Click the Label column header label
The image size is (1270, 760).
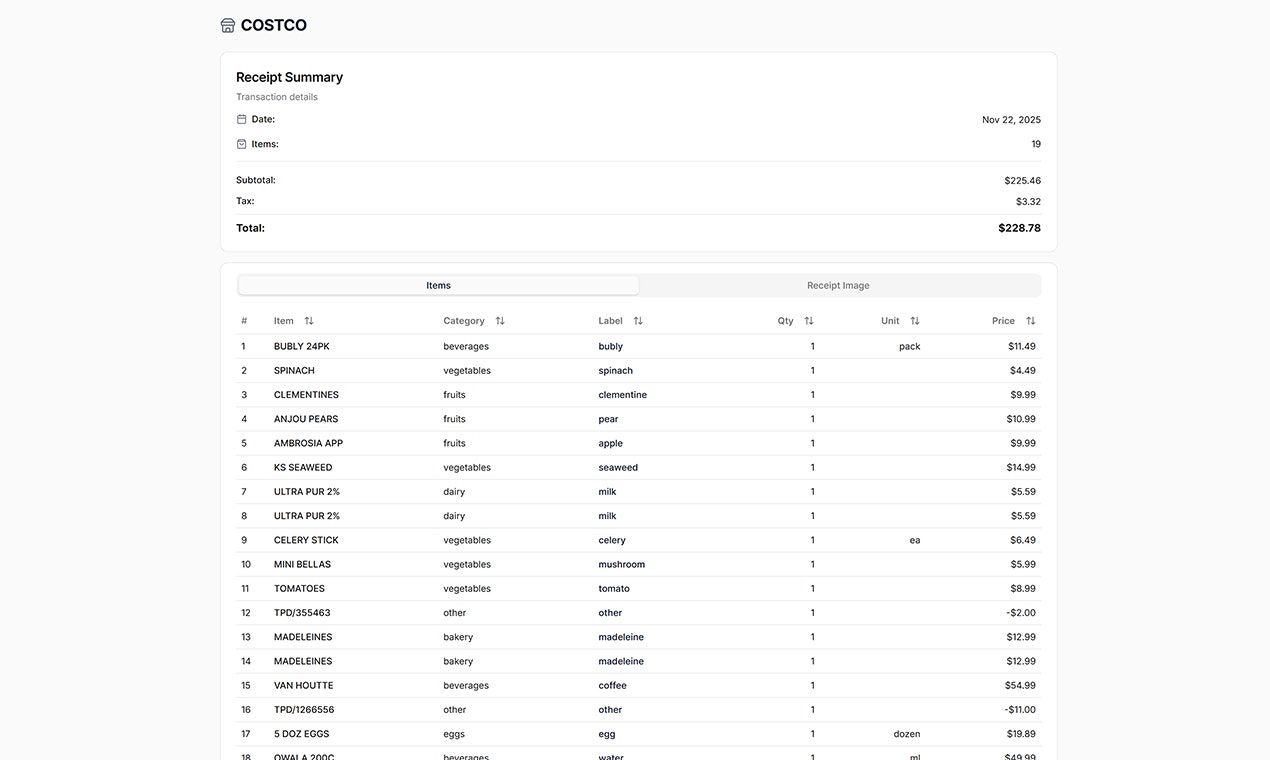coord(610,321)
